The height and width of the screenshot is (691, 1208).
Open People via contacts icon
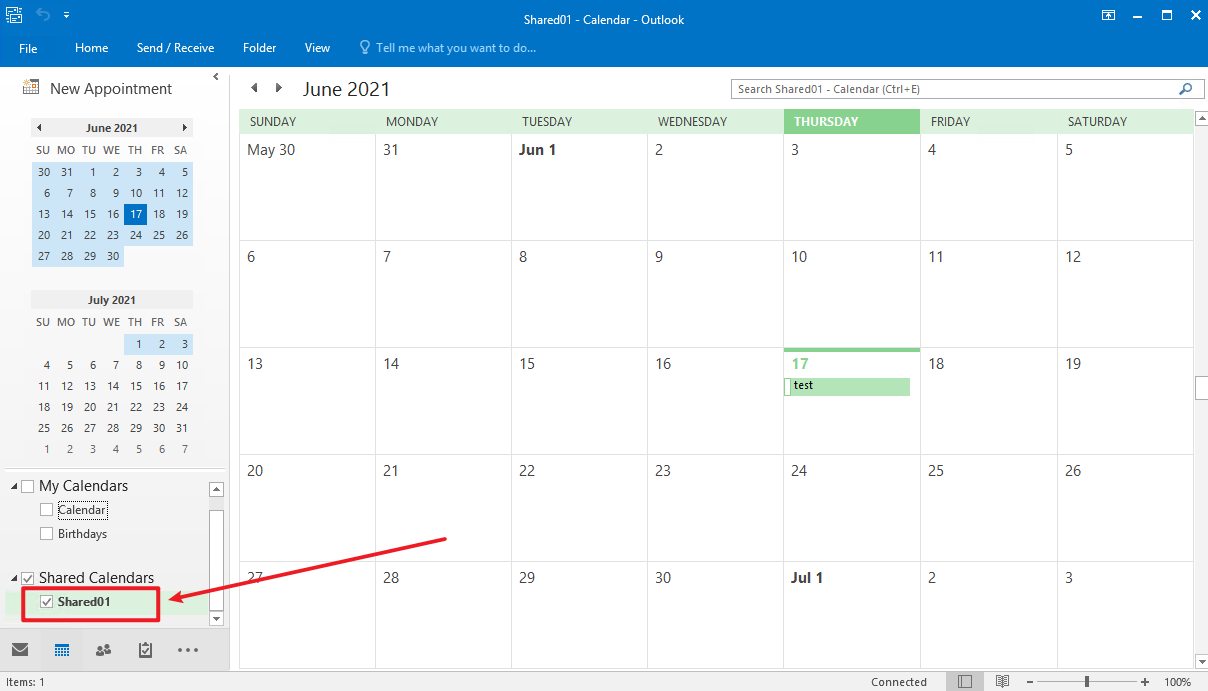pos(103,650)
